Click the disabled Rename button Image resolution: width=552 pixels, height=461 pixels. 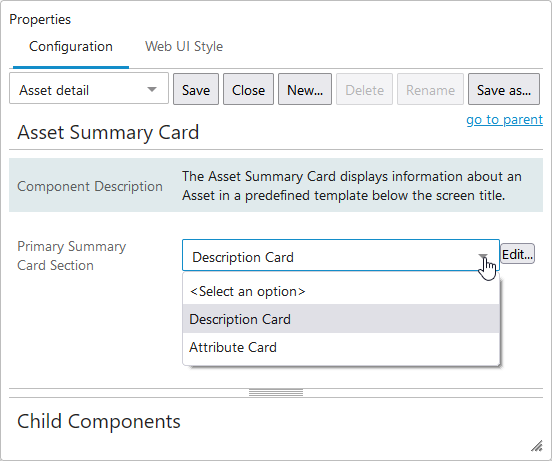(430, 89)
